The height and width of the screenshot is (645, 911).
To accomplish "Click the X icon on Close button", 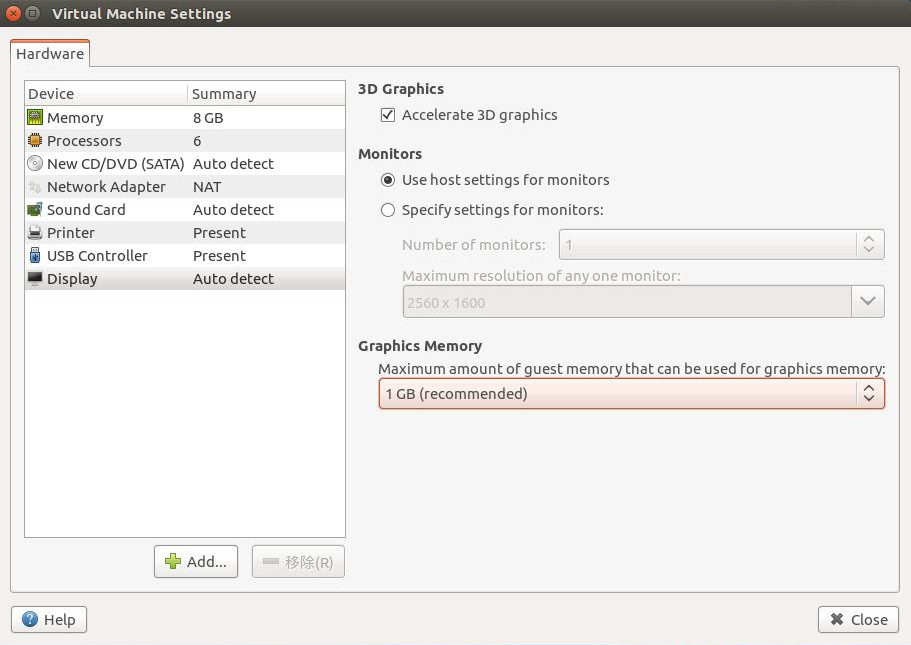I will [x=837, y=619].
